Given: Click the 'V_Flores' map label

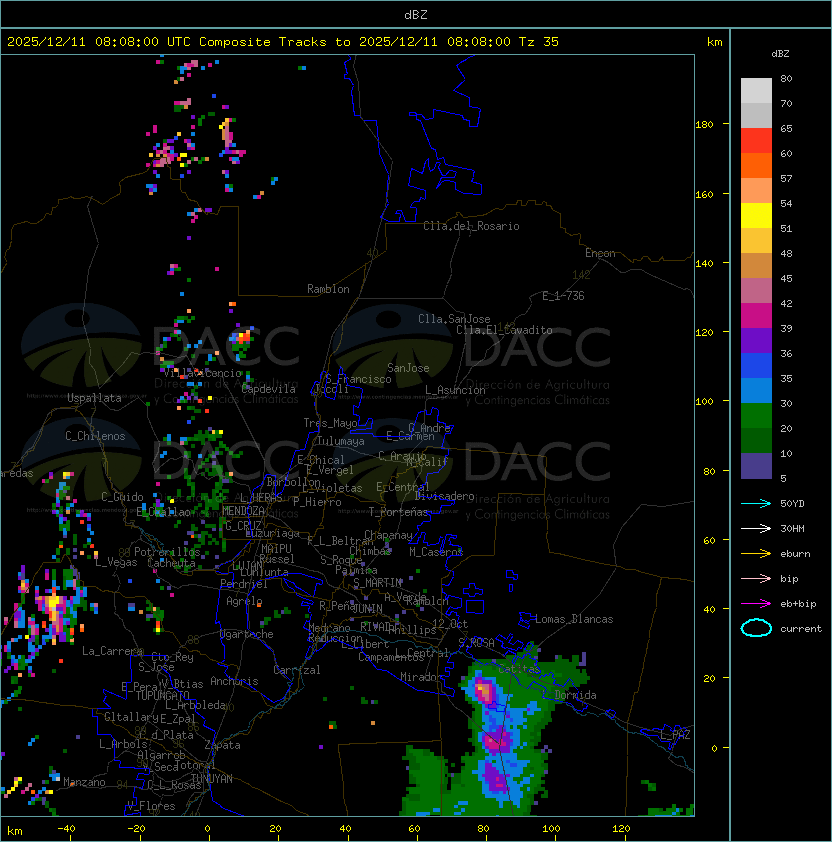Looking at the screenshot, I should [x=151, y=806].
